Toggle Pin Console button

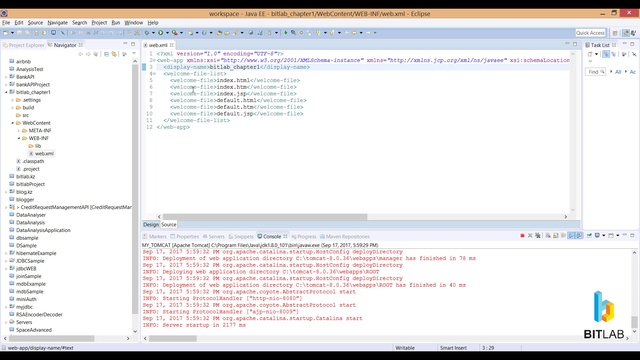[589, 236]
